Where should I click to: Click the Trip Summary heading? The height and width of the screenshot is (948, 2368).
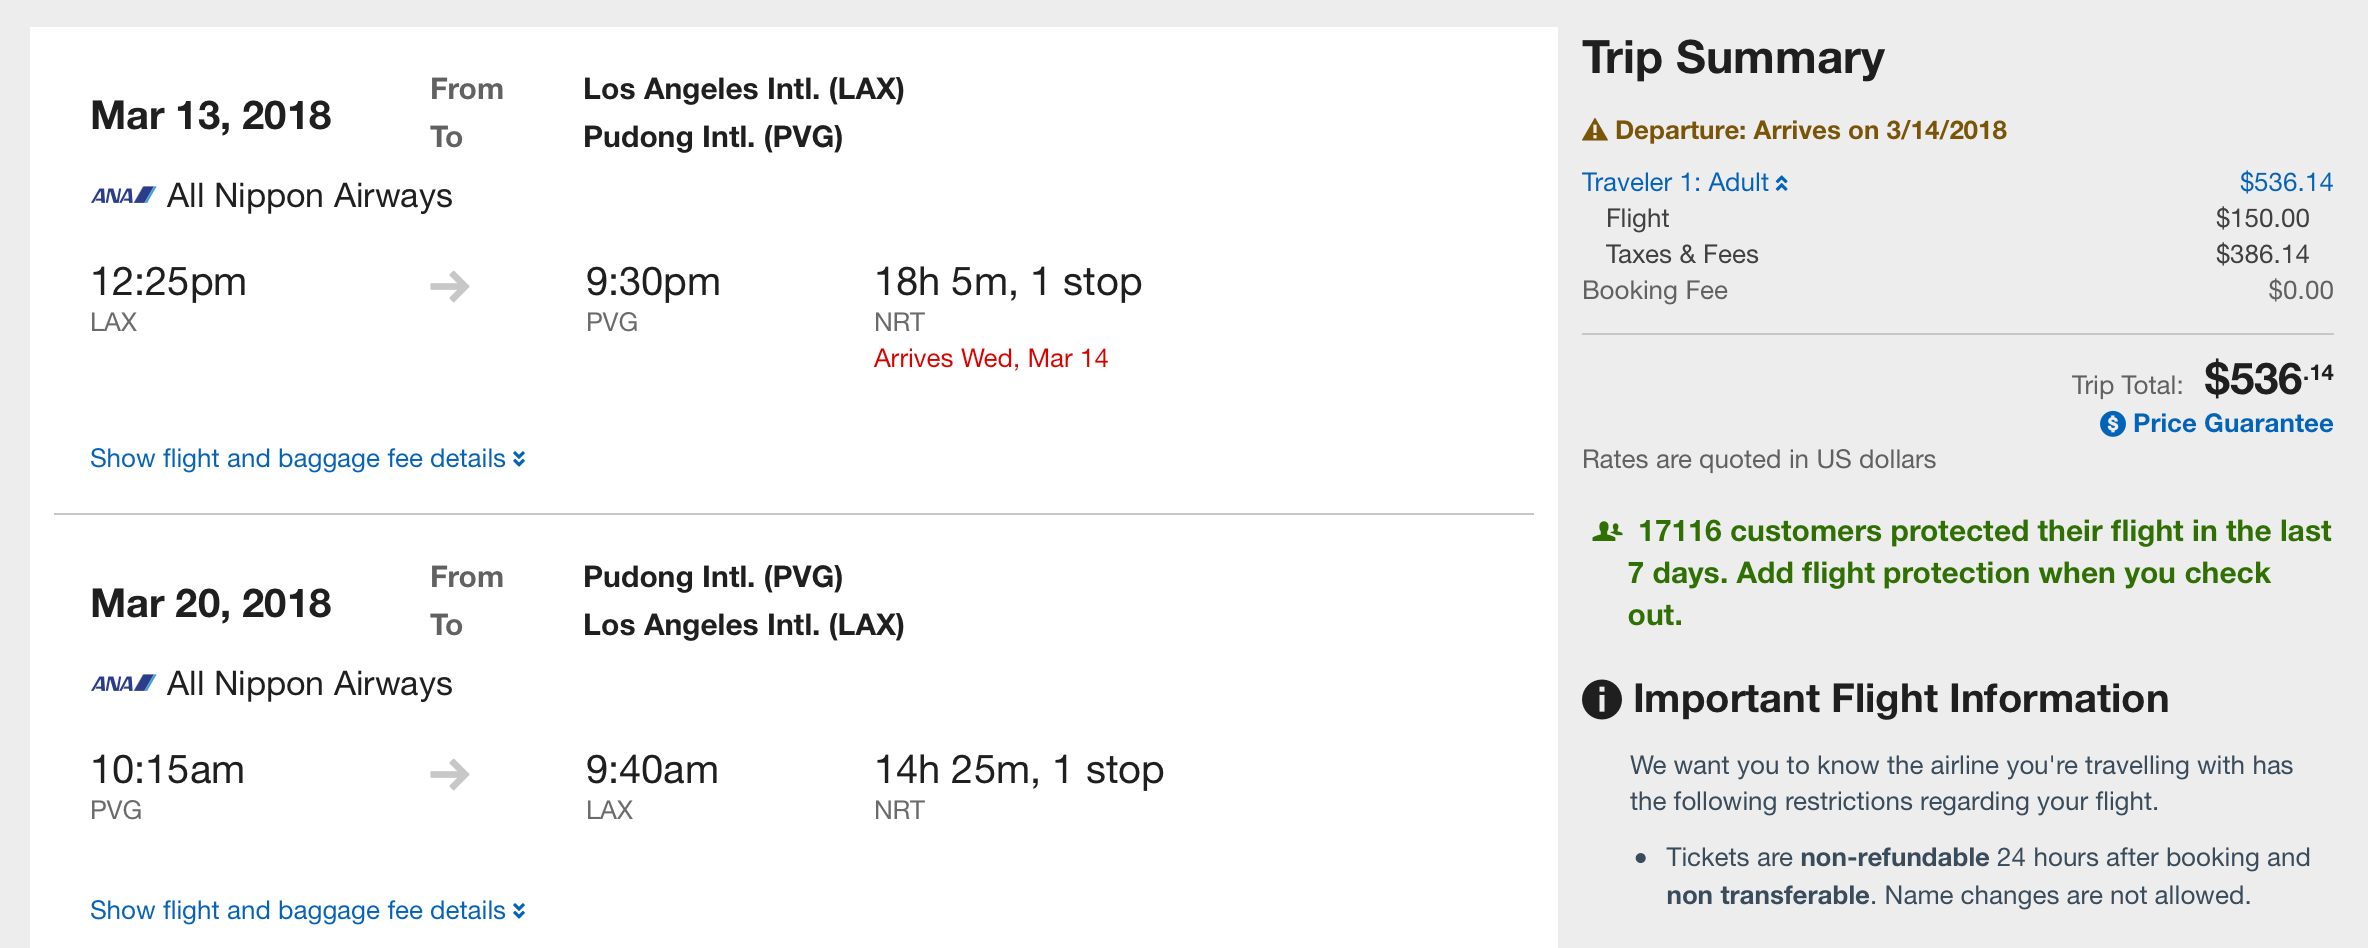[x=1732, y=57]
